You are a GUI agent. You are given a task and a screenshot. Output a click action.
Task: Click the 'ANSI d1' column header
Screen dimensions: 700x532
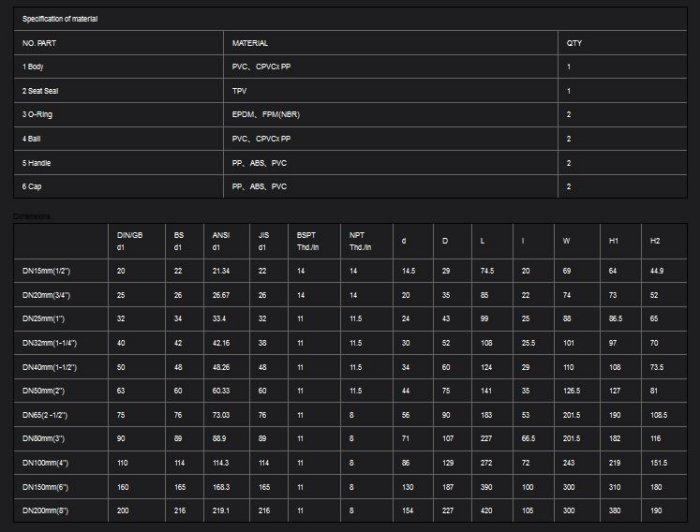222,241
